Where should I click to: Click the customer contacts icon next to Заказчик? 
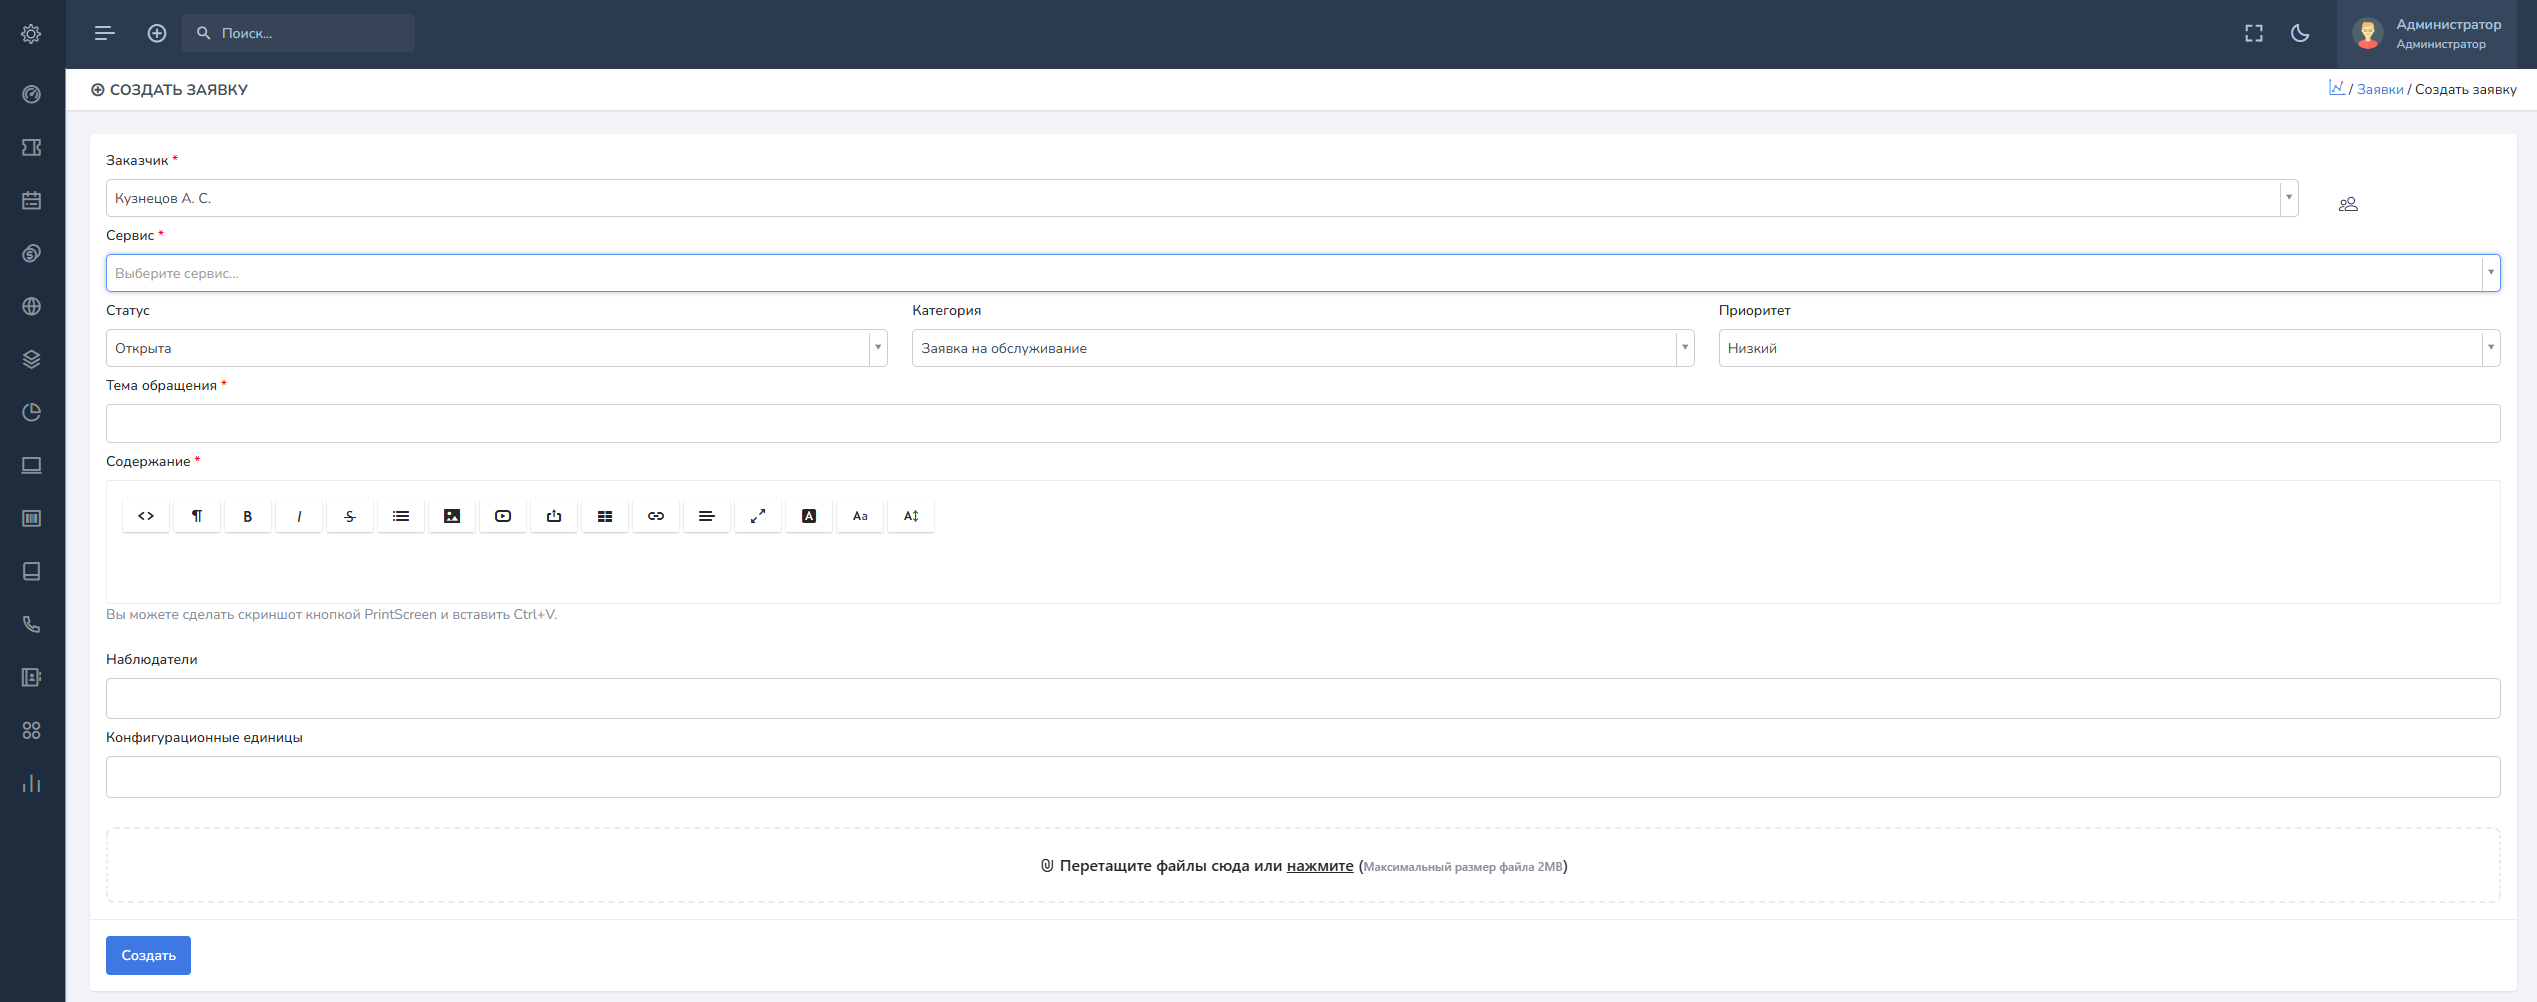click(2348, 204)
